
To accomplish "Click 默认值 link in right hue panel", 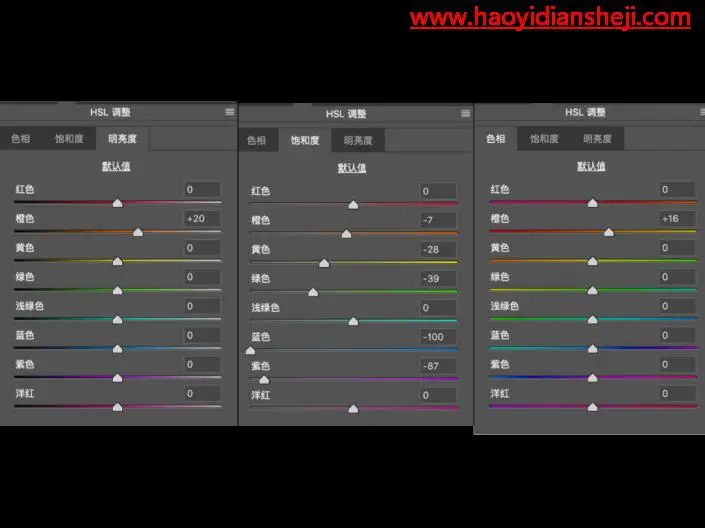I will tap(591, 166).
